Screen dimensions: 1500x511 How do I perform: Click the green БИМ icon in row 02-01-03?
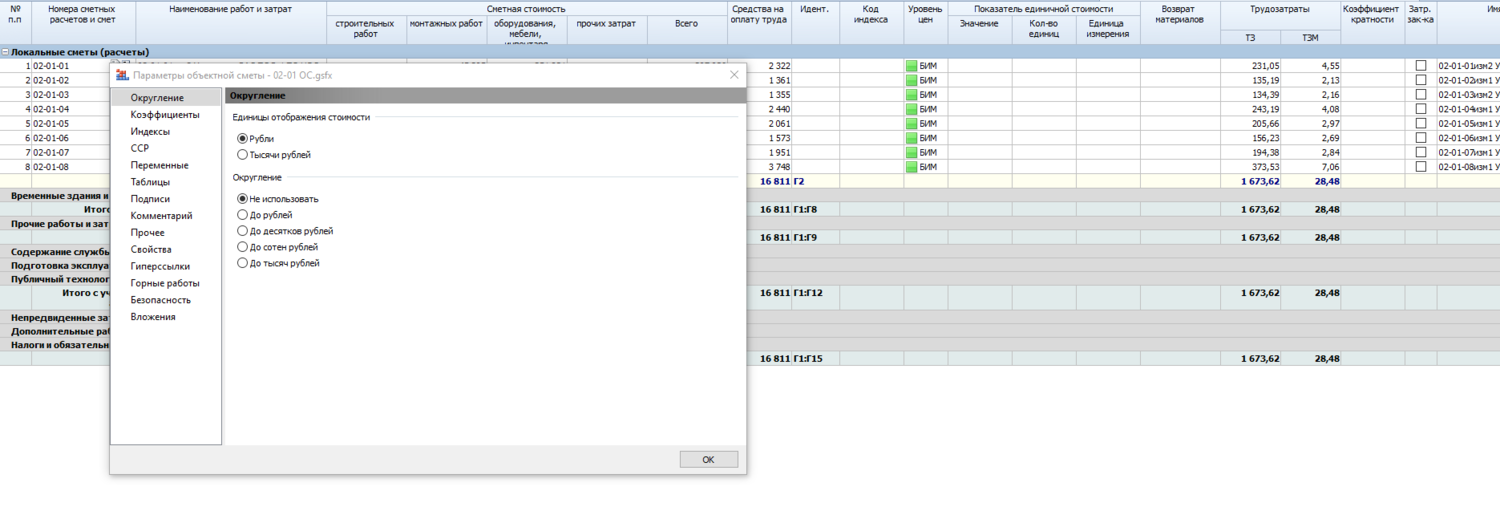point(911,94)
